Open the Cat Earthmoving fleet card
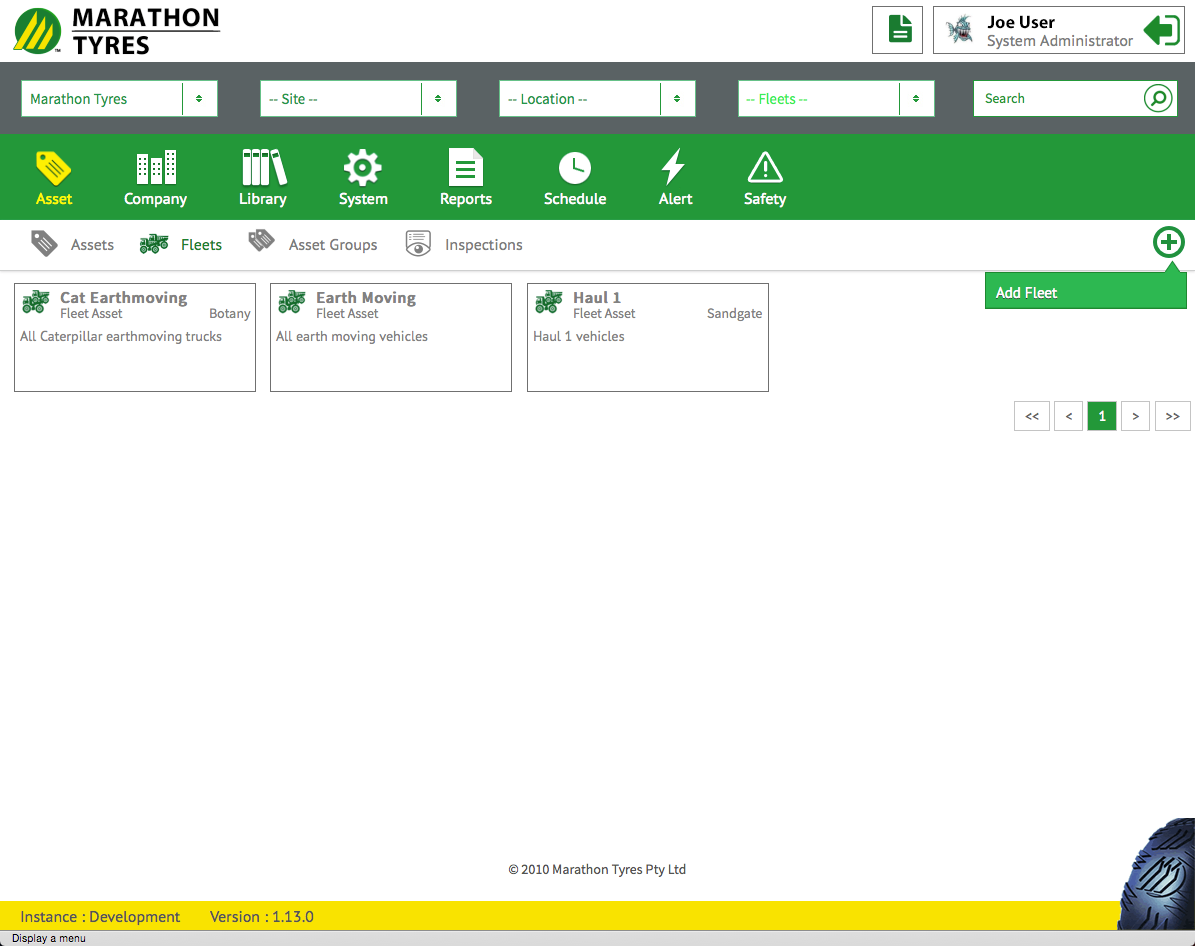Screen dimensions: 1195x946 point(135,337)
